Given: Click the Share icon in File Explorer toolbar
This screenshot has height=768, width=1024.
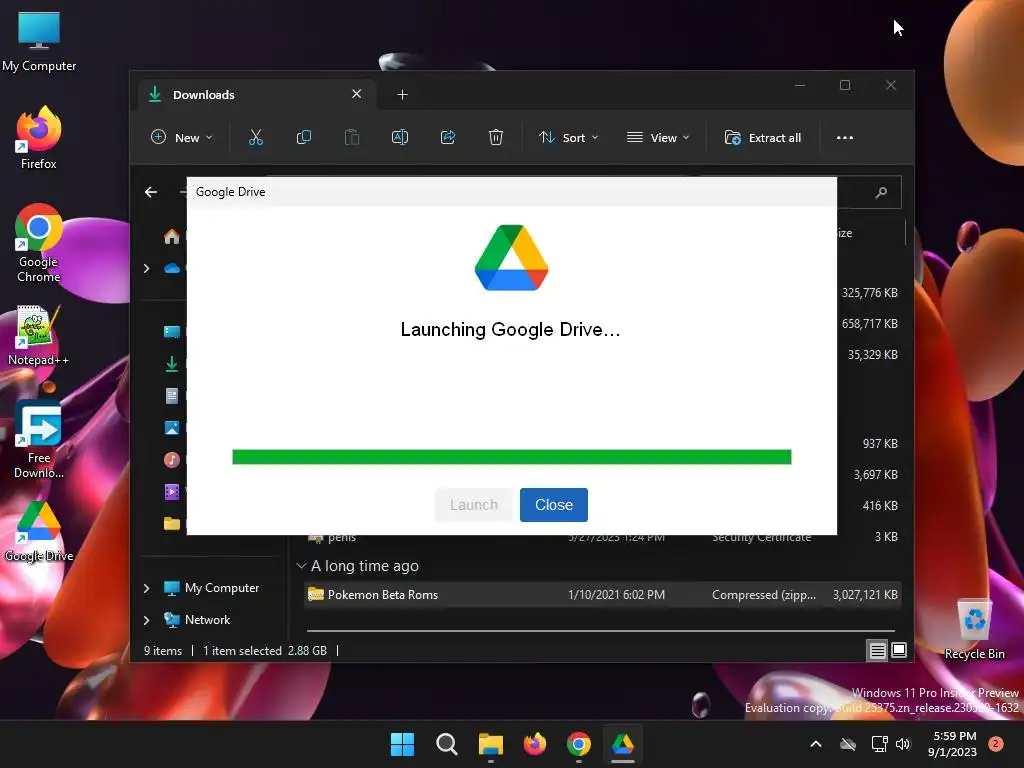Looking at the screenshot, I should point(448,137).
